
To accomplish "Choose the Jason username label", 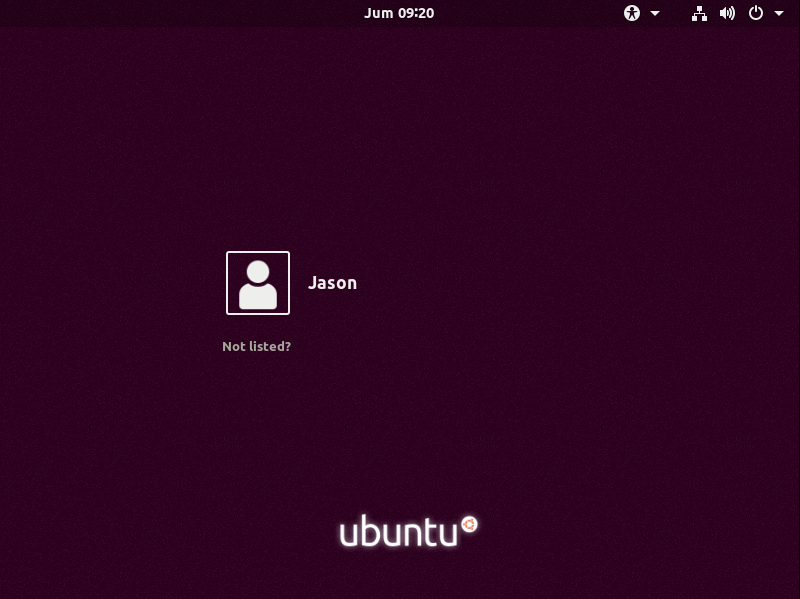I will click(x=332, y=283).
